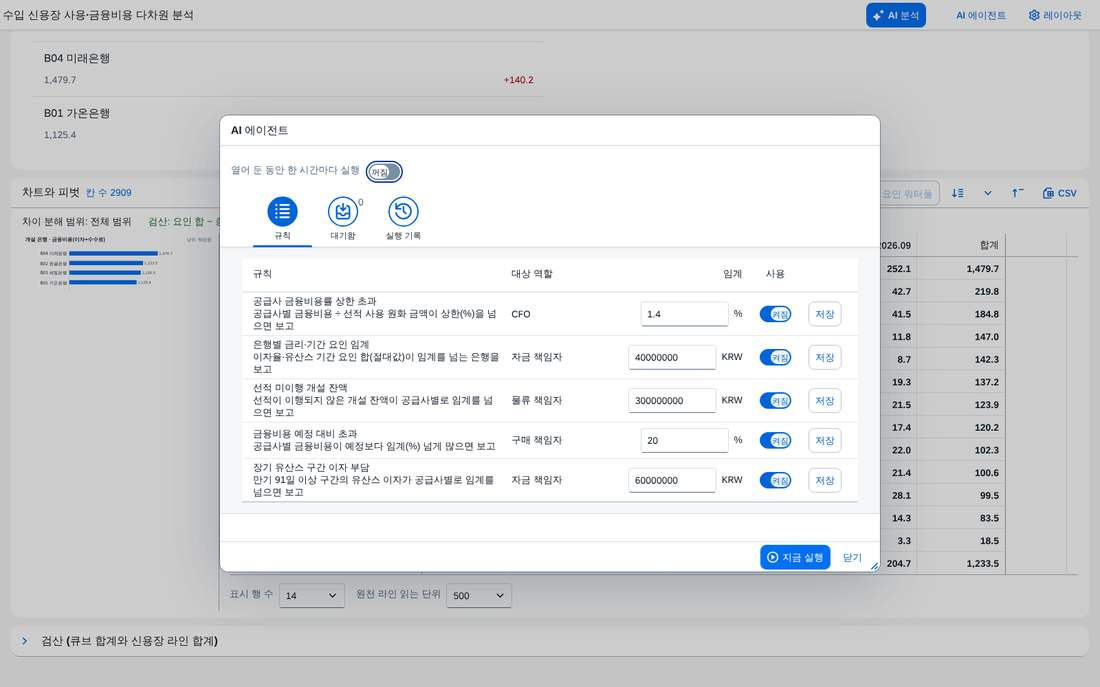Click the AI 분석 sparkle button
Viewport: 1100px width, 687px height.
(896, 15)
